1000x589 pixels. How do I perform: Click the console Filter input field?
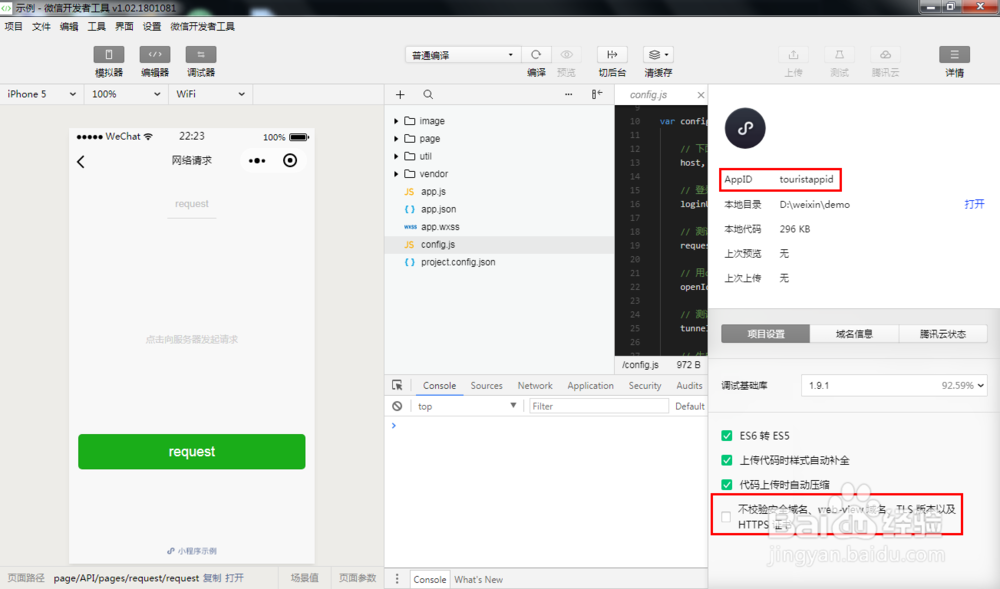click(x=598, y=406)
